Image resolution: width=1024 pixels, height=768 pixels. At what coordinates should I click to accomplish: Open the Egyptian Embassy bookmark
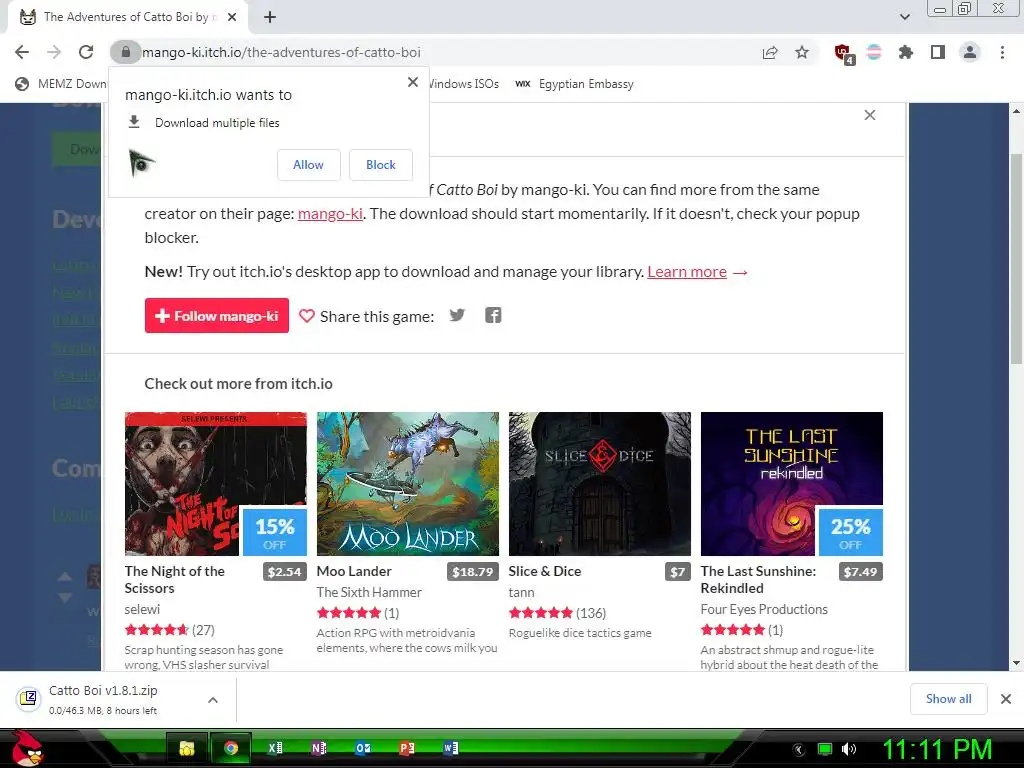575,84
